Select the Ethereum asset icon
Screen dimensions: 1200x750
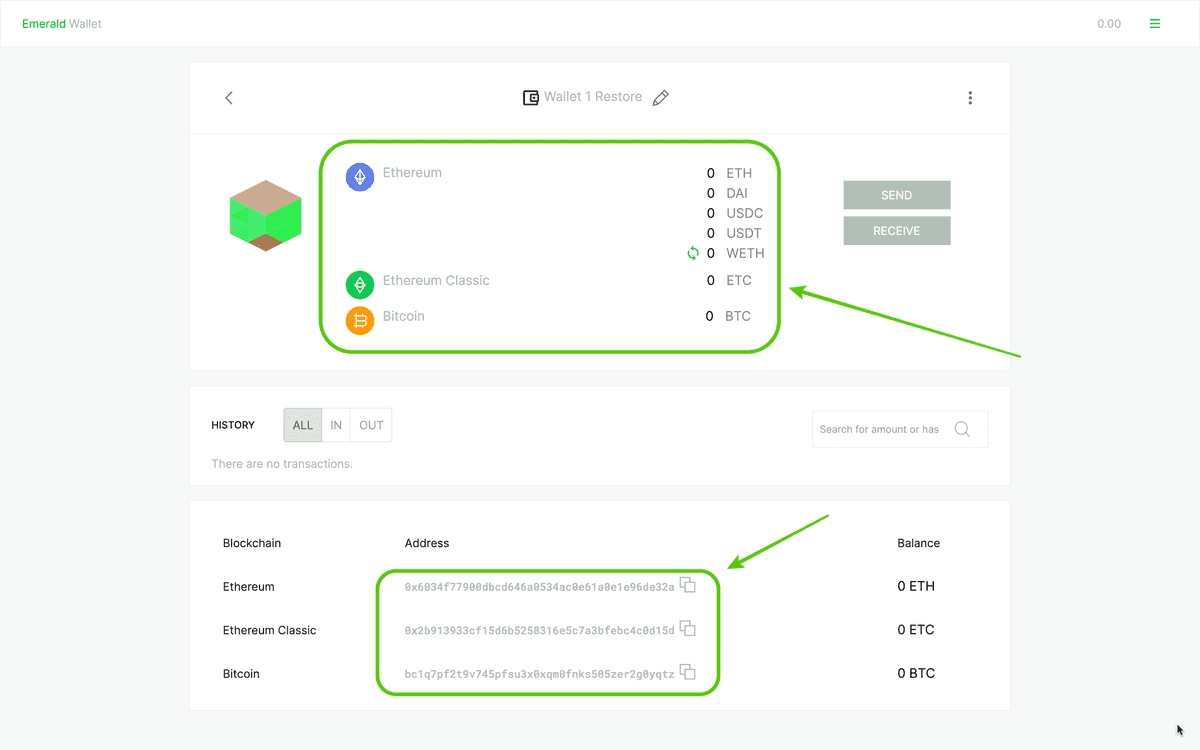point(359,176)
